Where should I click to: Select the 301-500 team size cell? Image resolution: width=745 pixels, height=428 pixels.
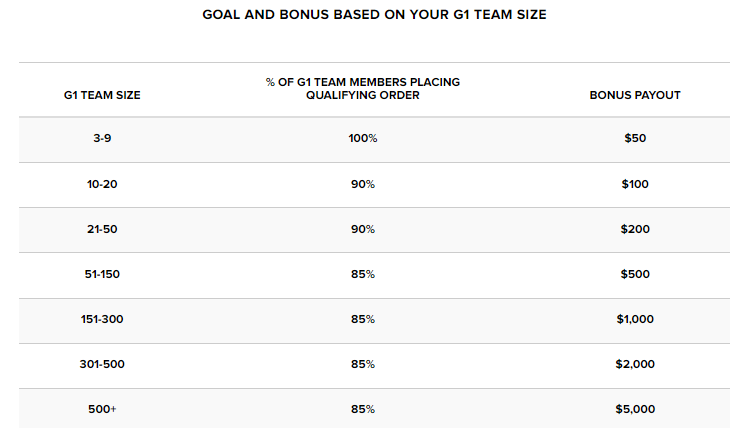tap(102, 364)
